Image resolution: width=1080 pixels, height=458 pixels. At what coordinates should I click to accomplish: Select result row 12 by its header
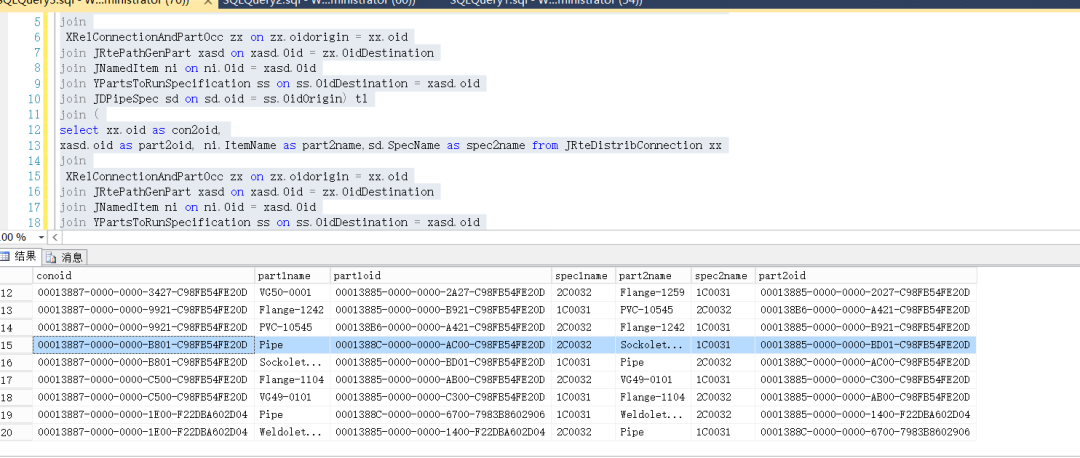[x=16, y=293]
